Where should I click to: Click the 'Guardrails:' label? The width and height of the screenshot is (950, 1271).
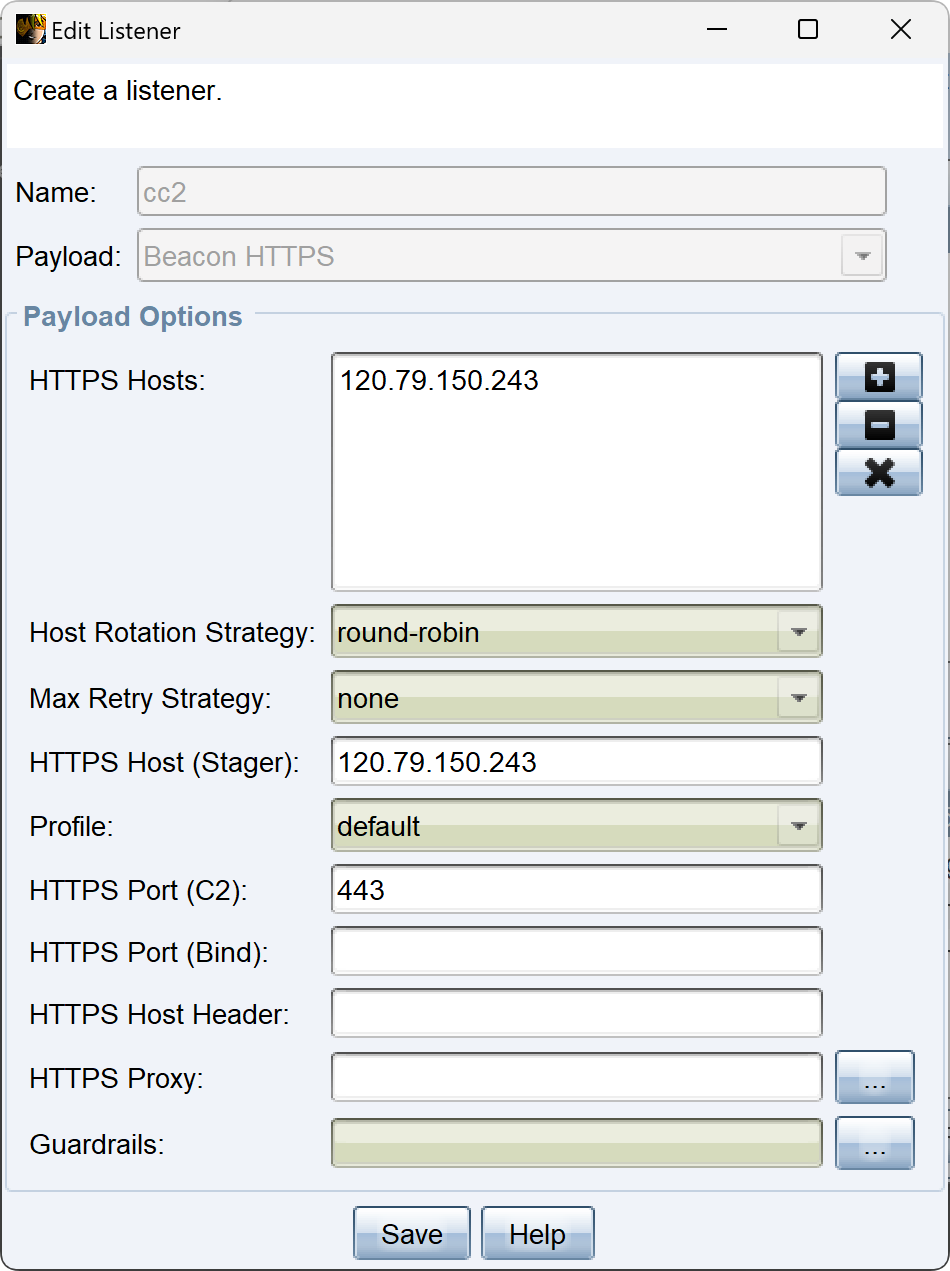point(97,1144)
